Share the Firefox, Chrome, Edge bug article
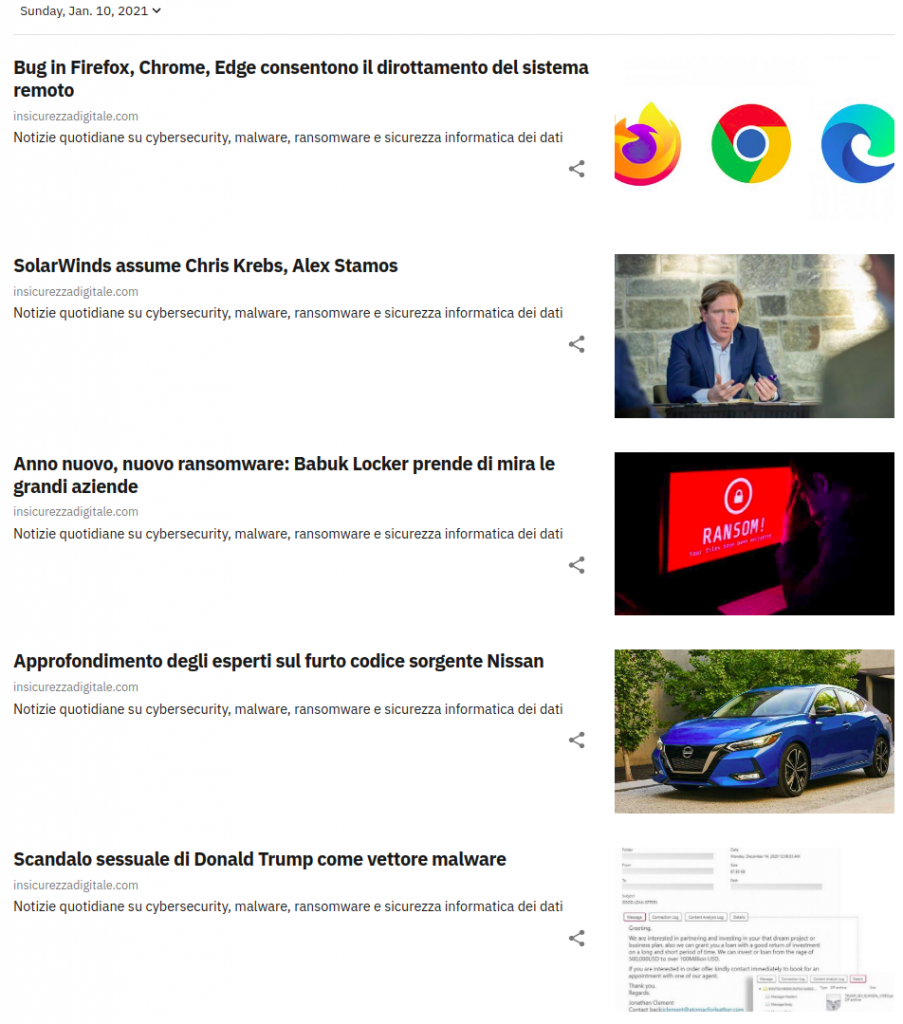The height and width of the screenshot is (1024, 903). pos(577,169)
